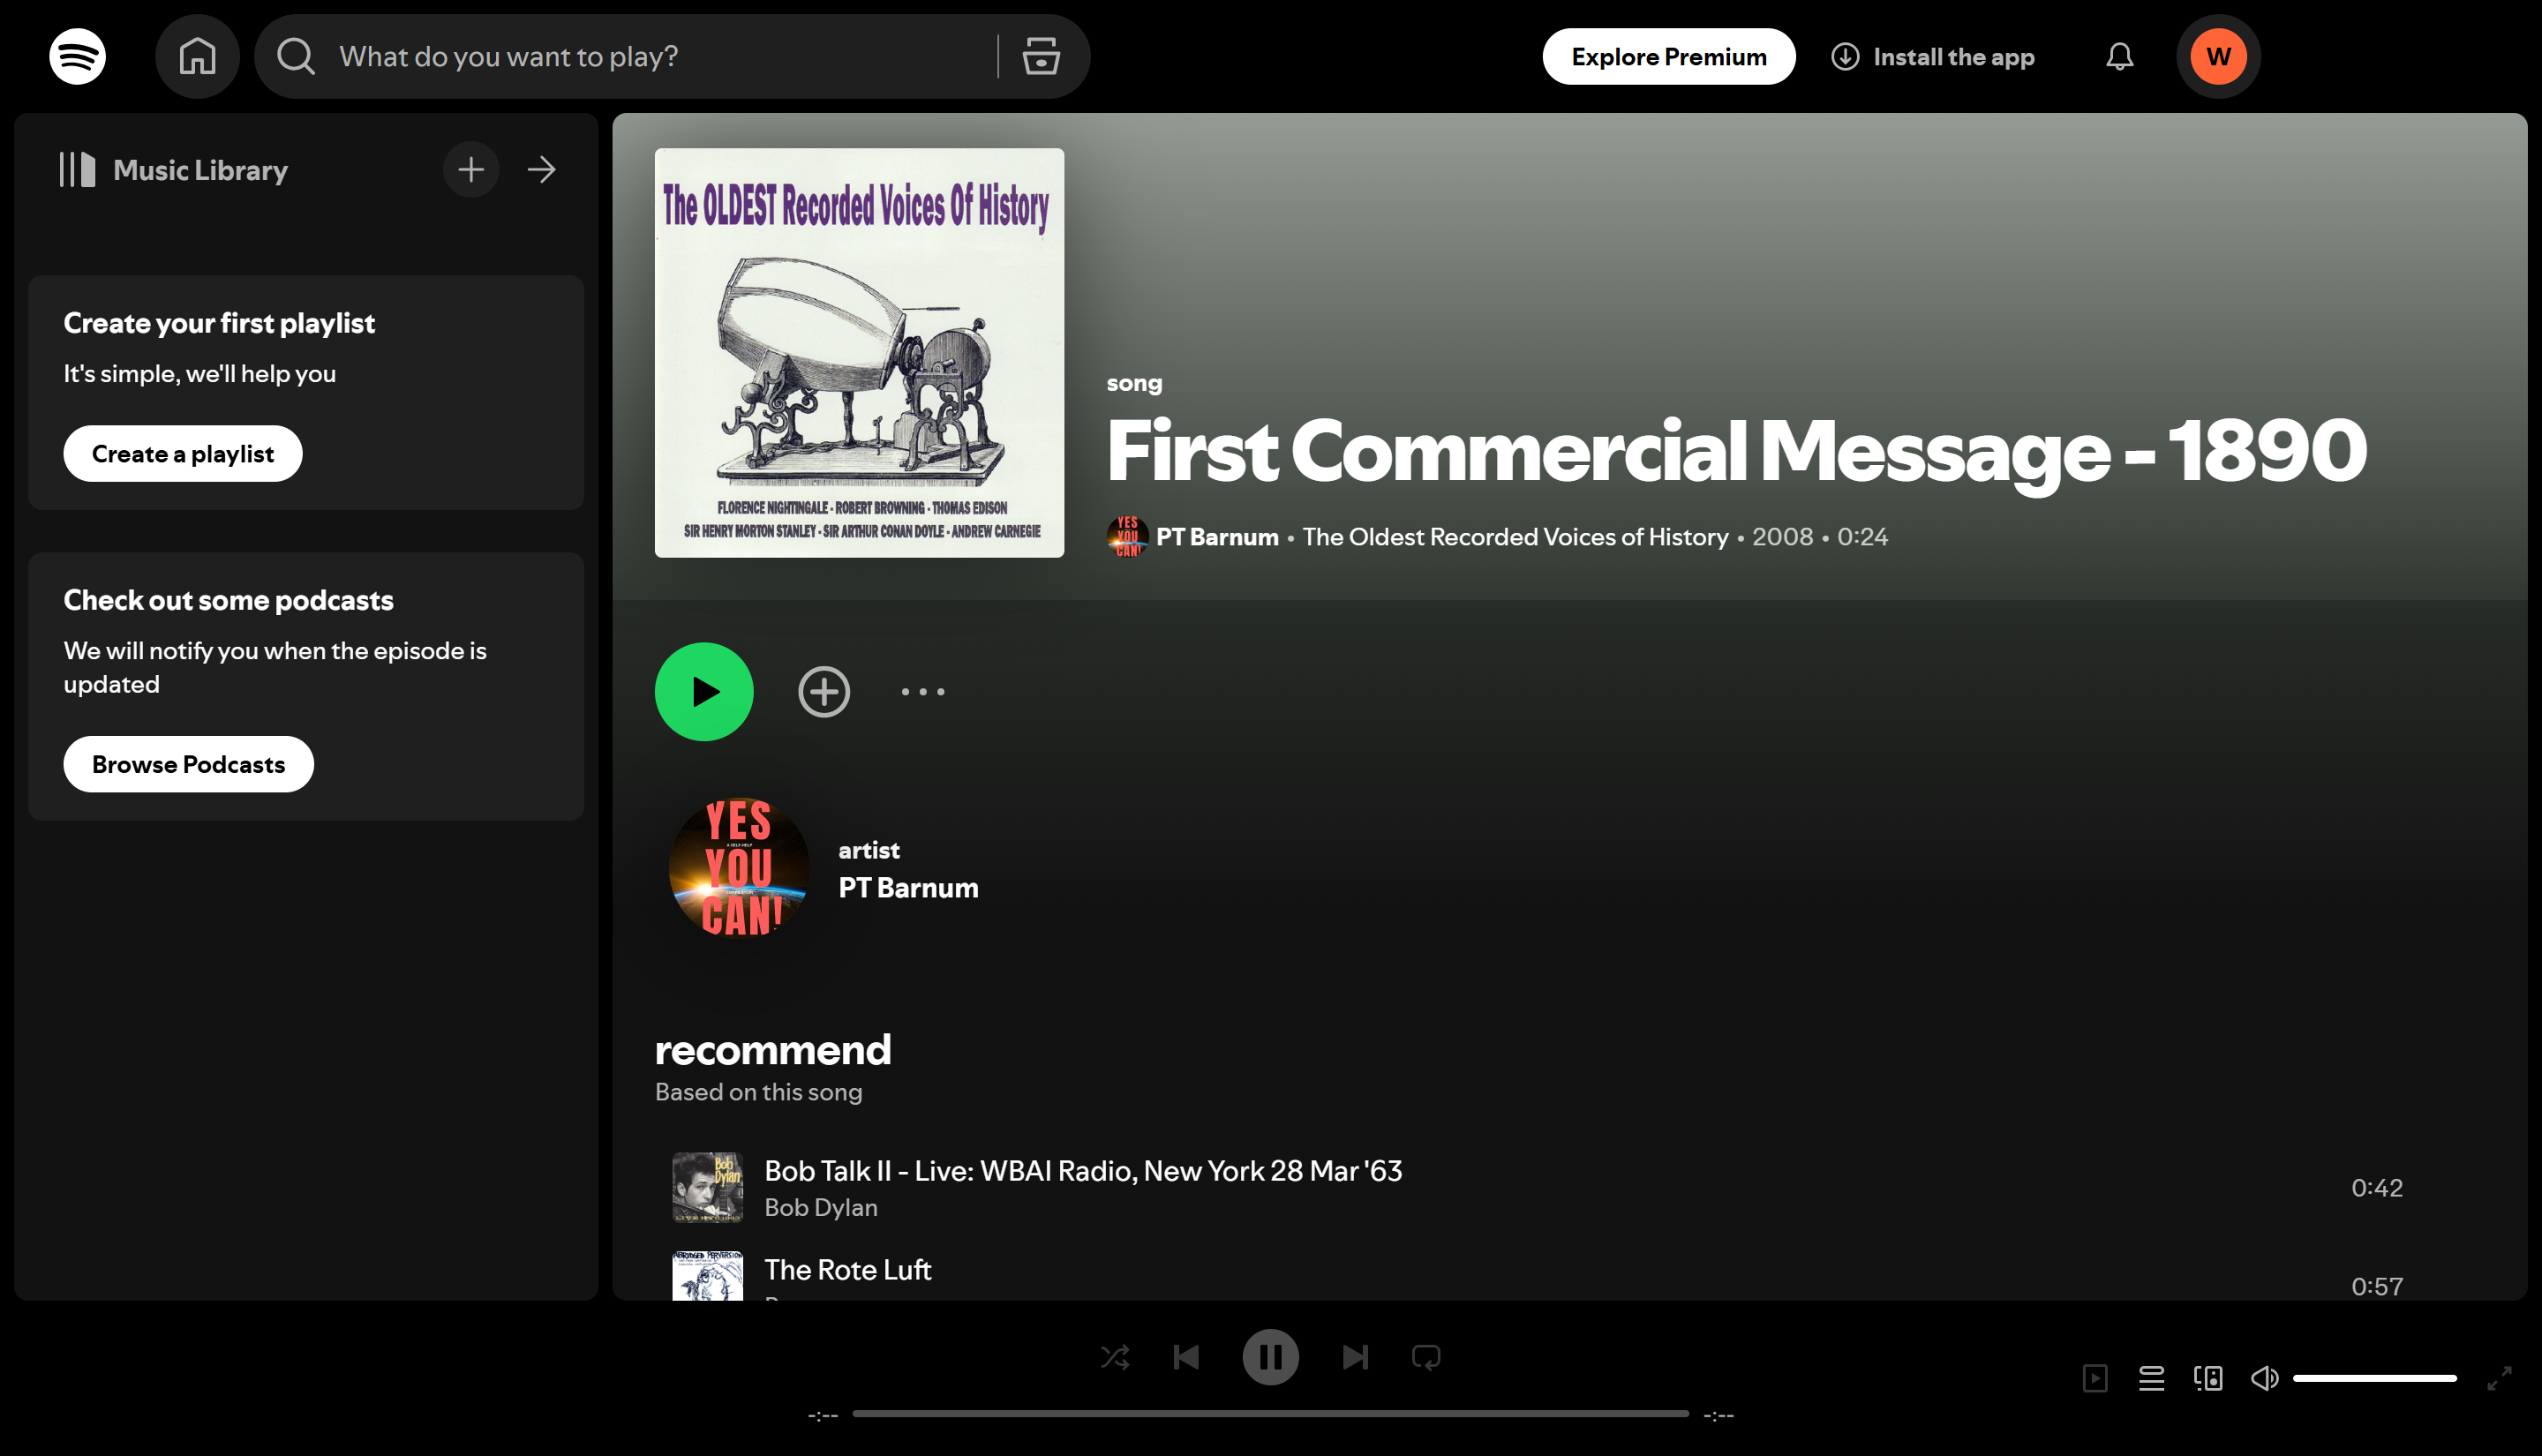
Task: Expand the Music Library sidebar
Action: coord(541,169)
